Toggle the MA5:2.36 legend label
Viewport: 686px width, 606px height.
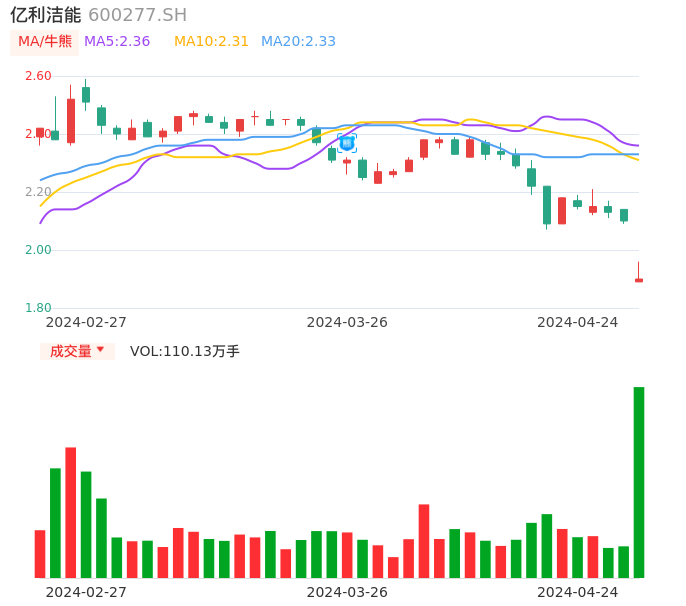[117, 42]
